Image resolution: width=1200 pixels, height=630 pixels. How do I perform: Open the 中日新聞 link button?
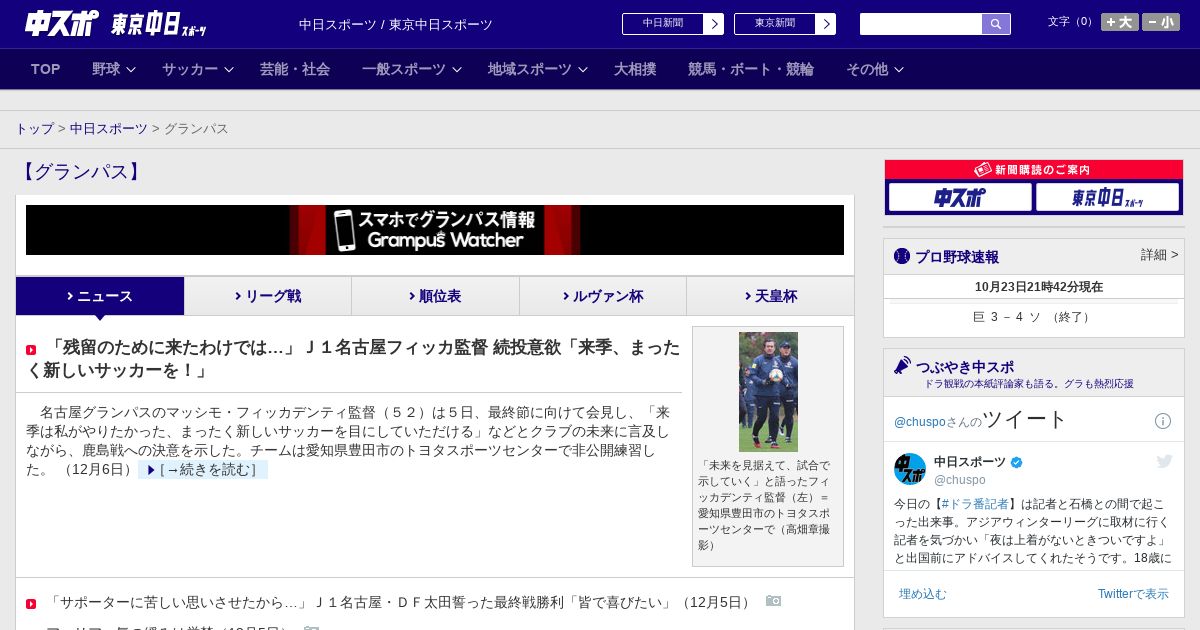(663, 24)
